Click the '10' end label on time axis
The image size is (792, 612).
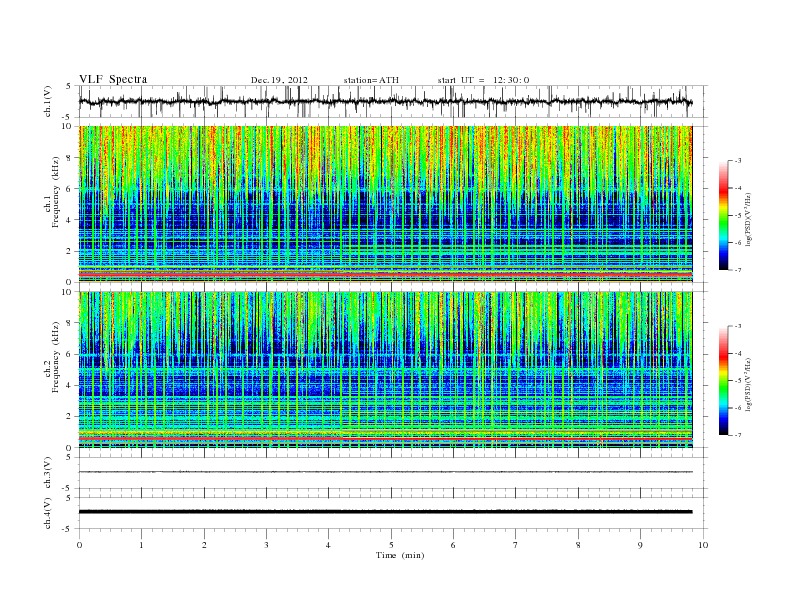[x=703, y=545]
